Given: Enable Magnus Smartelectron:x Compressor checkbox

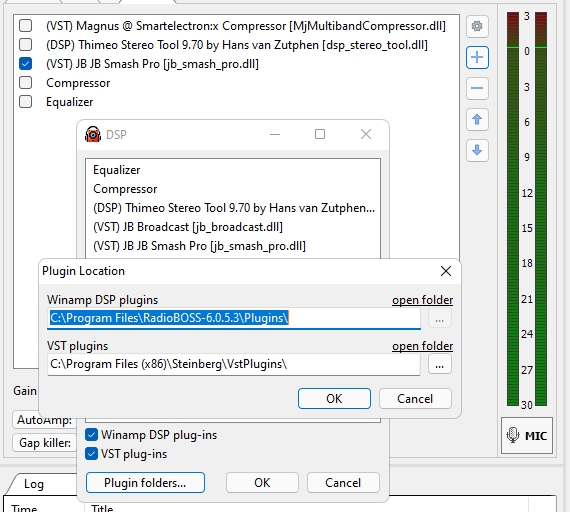Looking at the screenshot, I should pos(25,25).
